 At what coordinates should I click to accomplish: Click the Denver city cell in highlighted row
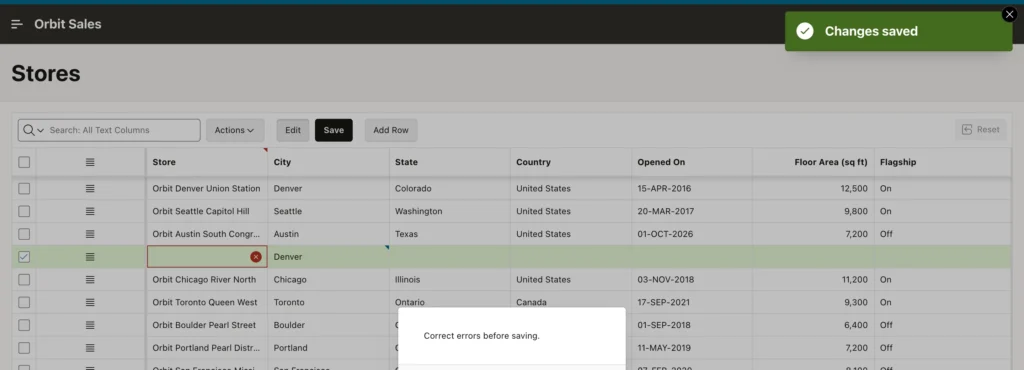[328, 257]
